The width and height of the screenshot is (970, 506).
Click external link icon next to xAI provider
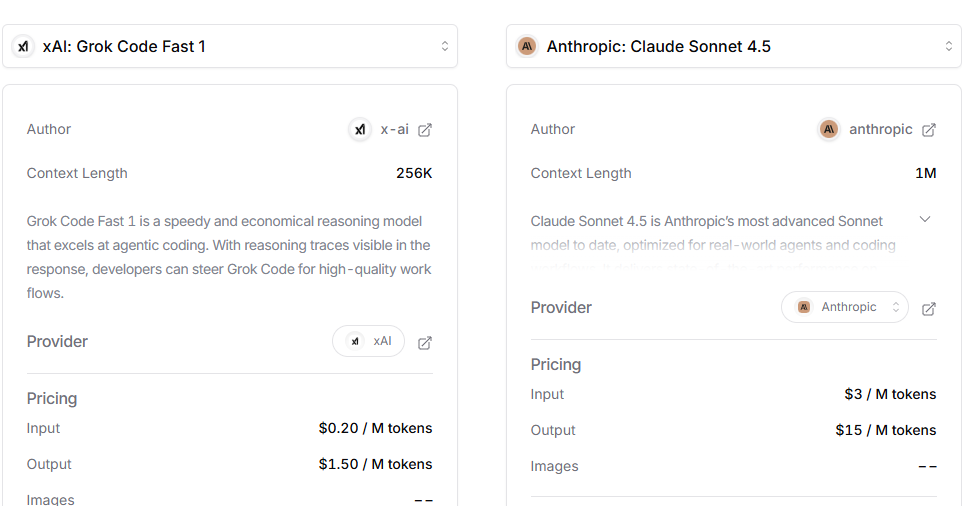coord(425,343)
